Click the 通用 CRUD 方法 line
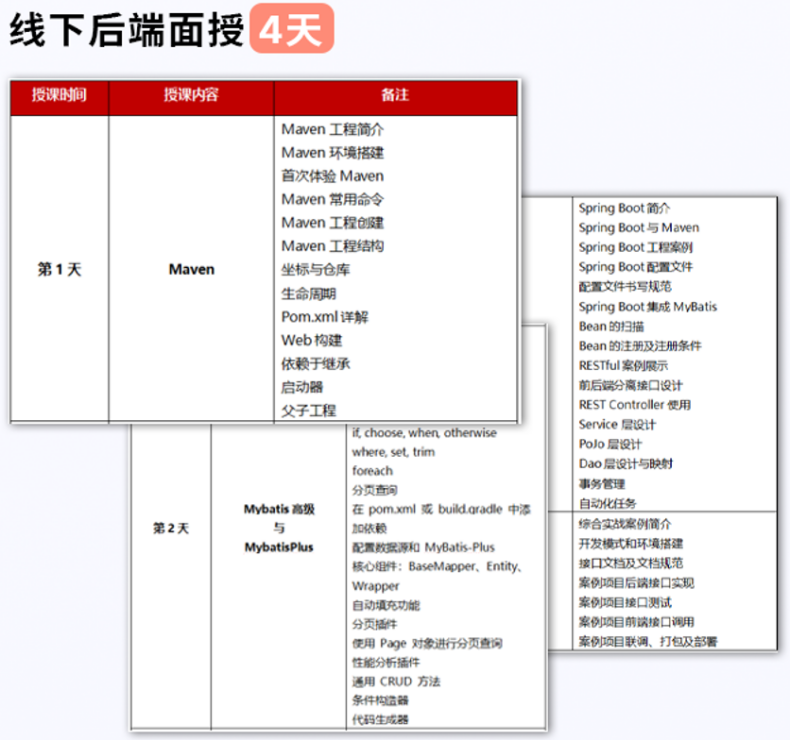The width and height of the screenshot is (790, 740). 396,682
